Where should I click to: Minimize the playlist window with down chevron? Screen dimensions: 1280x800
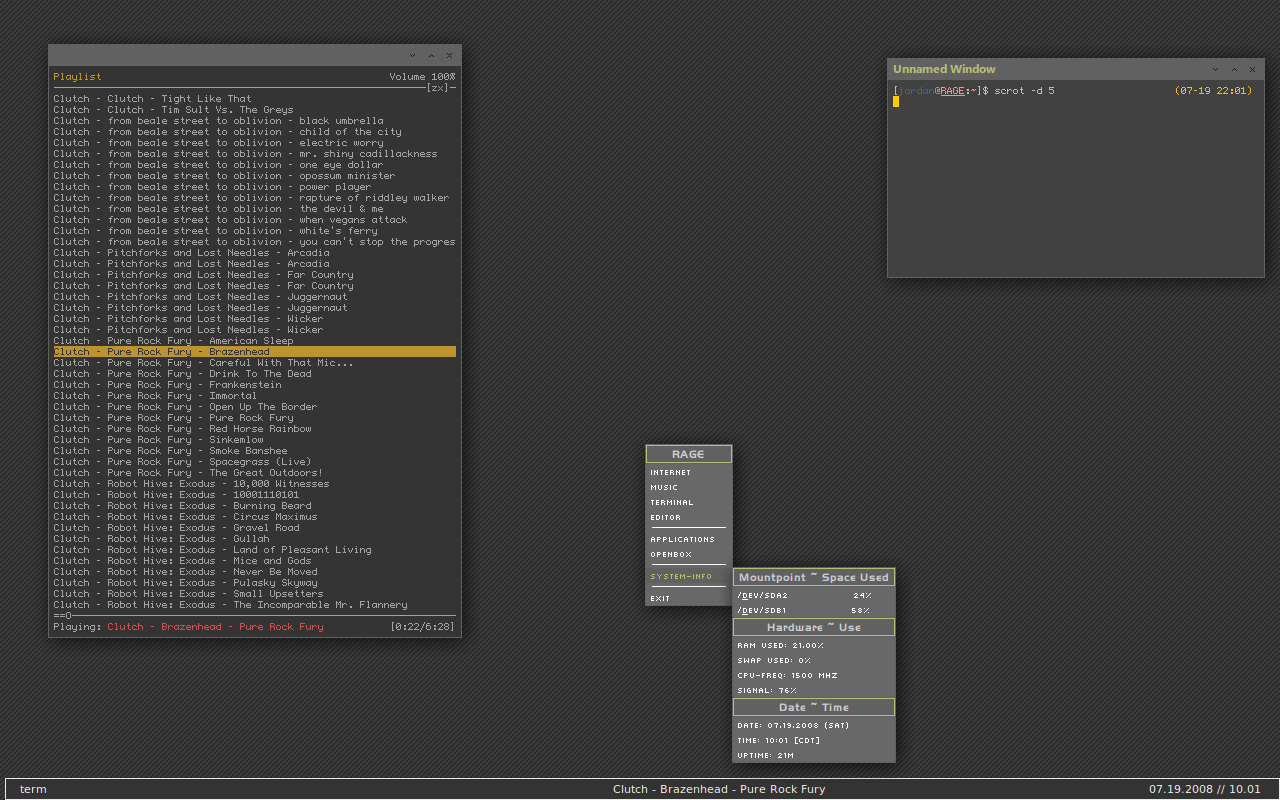[412, 56]
